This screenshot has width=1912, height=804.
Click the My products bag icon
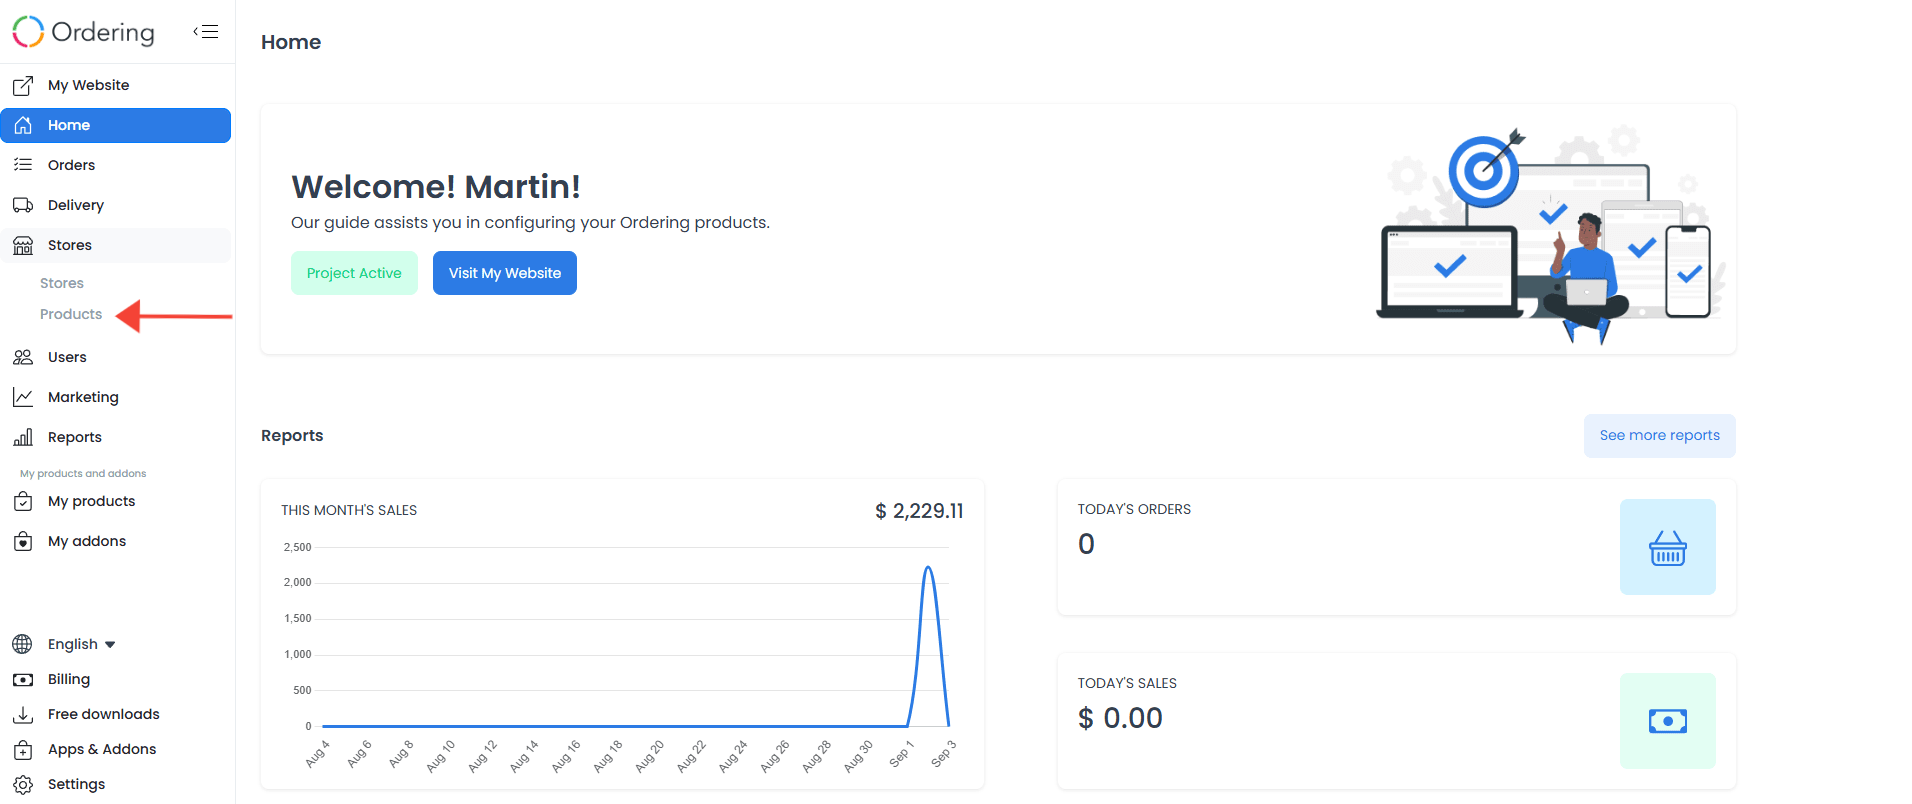pos(23,501)
